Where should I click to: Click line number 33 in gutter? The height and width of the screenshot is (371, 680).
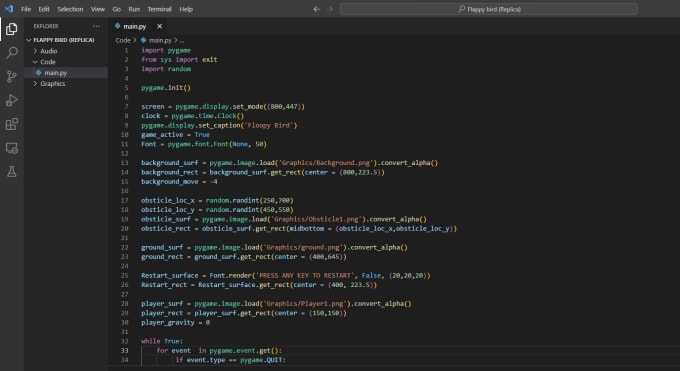click(124, 351)
